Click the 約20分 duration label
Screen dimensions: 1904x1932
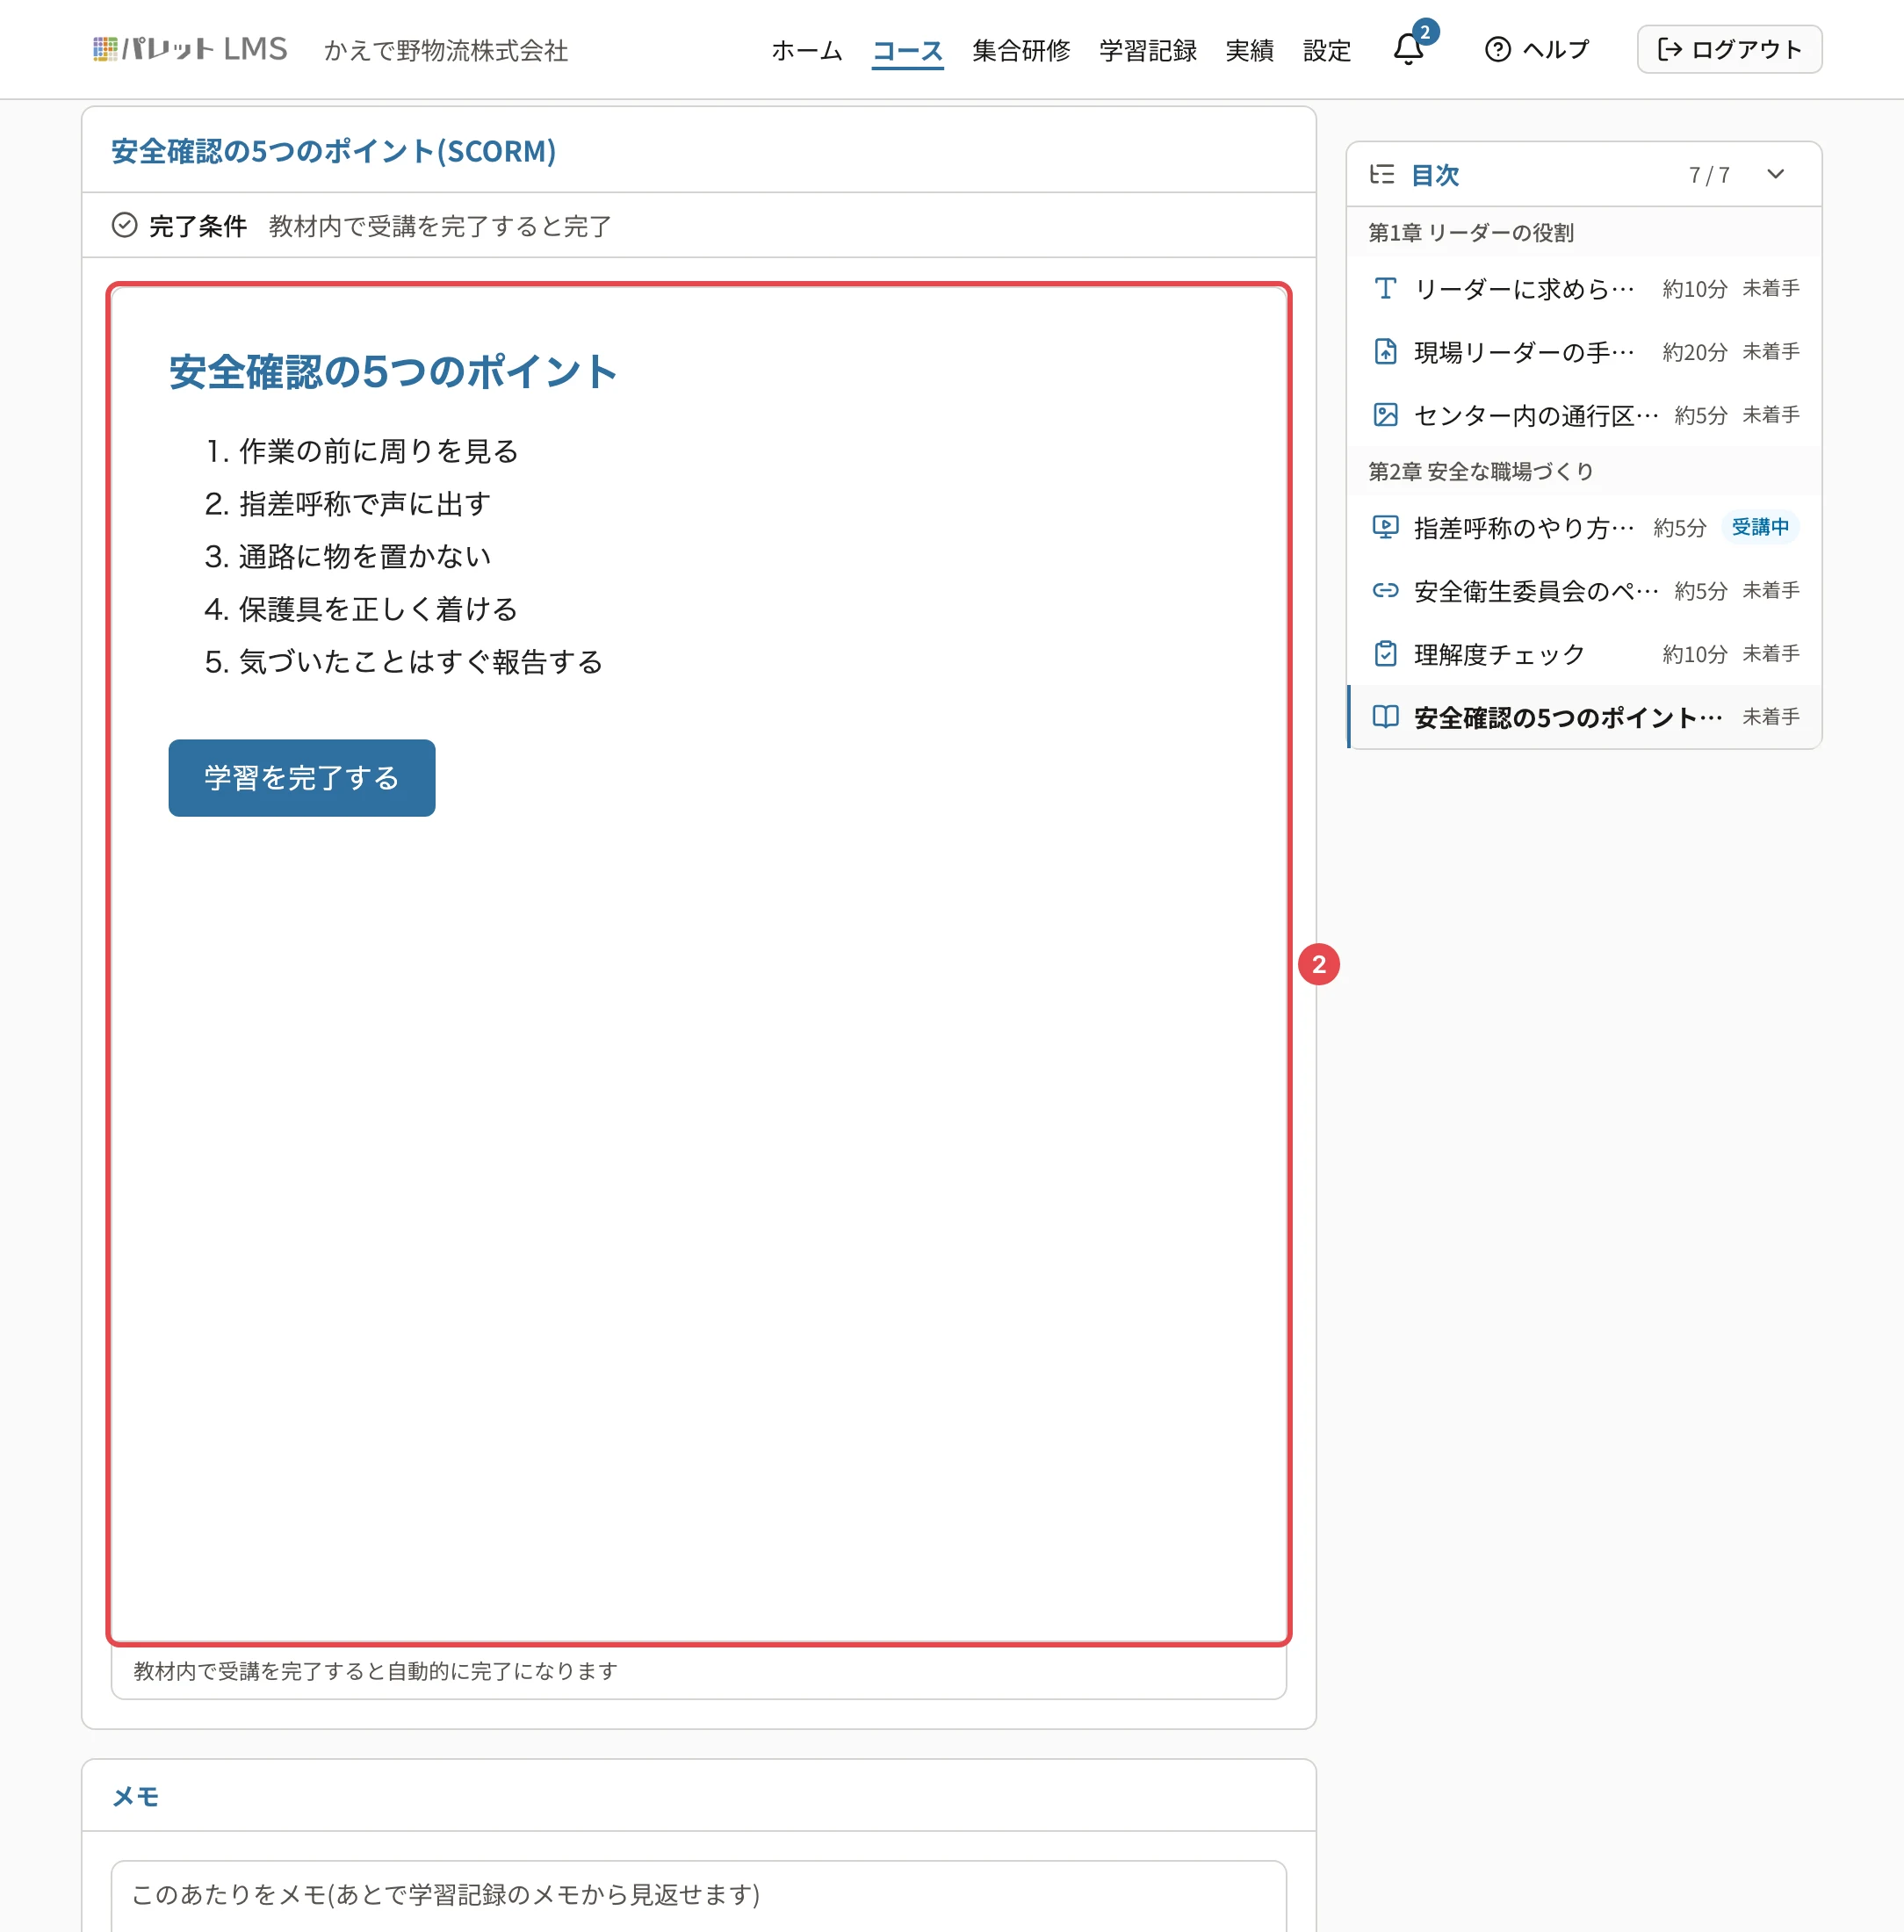pyautogui.click(x=1695, y=352)
